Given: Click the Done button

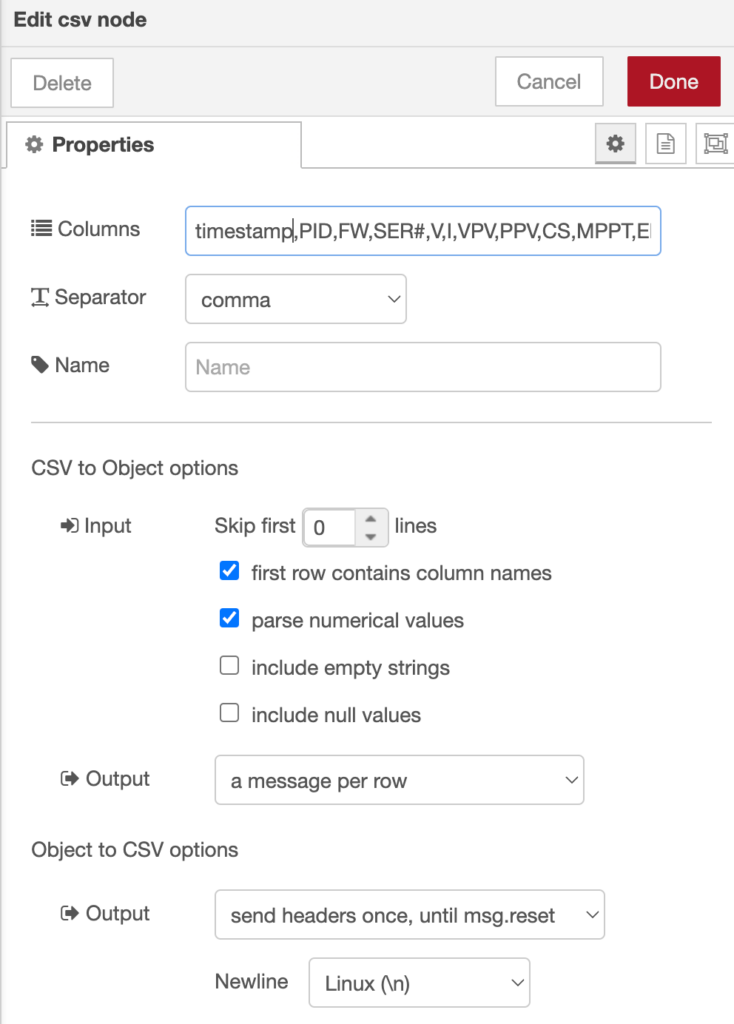Looking at the screenshot, I should point(673,81).
